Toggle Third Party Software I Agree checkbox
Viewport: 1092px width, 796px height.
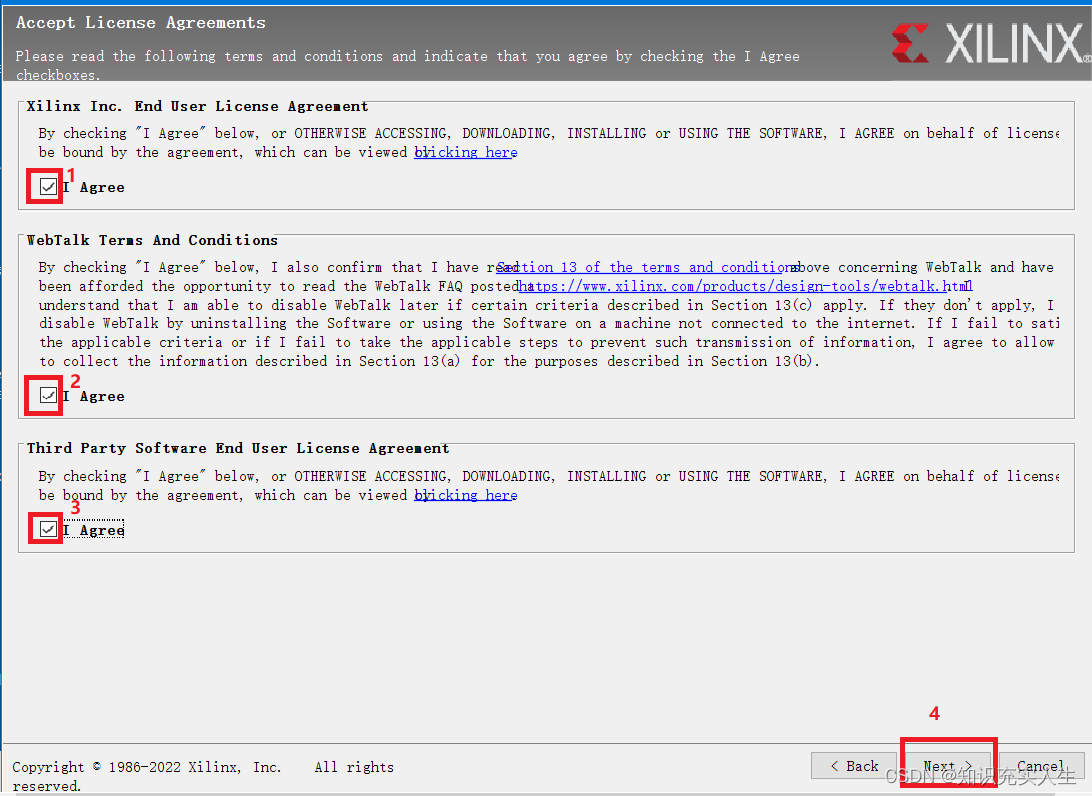click(48, 529)
